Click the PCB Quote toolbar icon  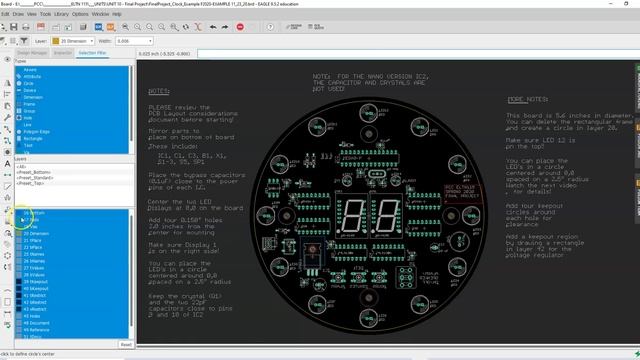point(316,27)
